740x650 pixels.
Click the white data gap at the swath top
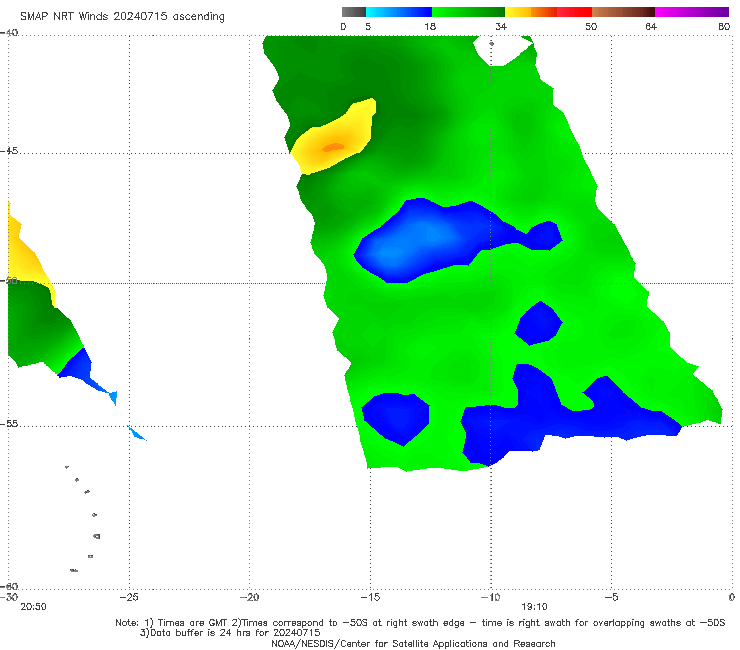click(x=503, y=50)
